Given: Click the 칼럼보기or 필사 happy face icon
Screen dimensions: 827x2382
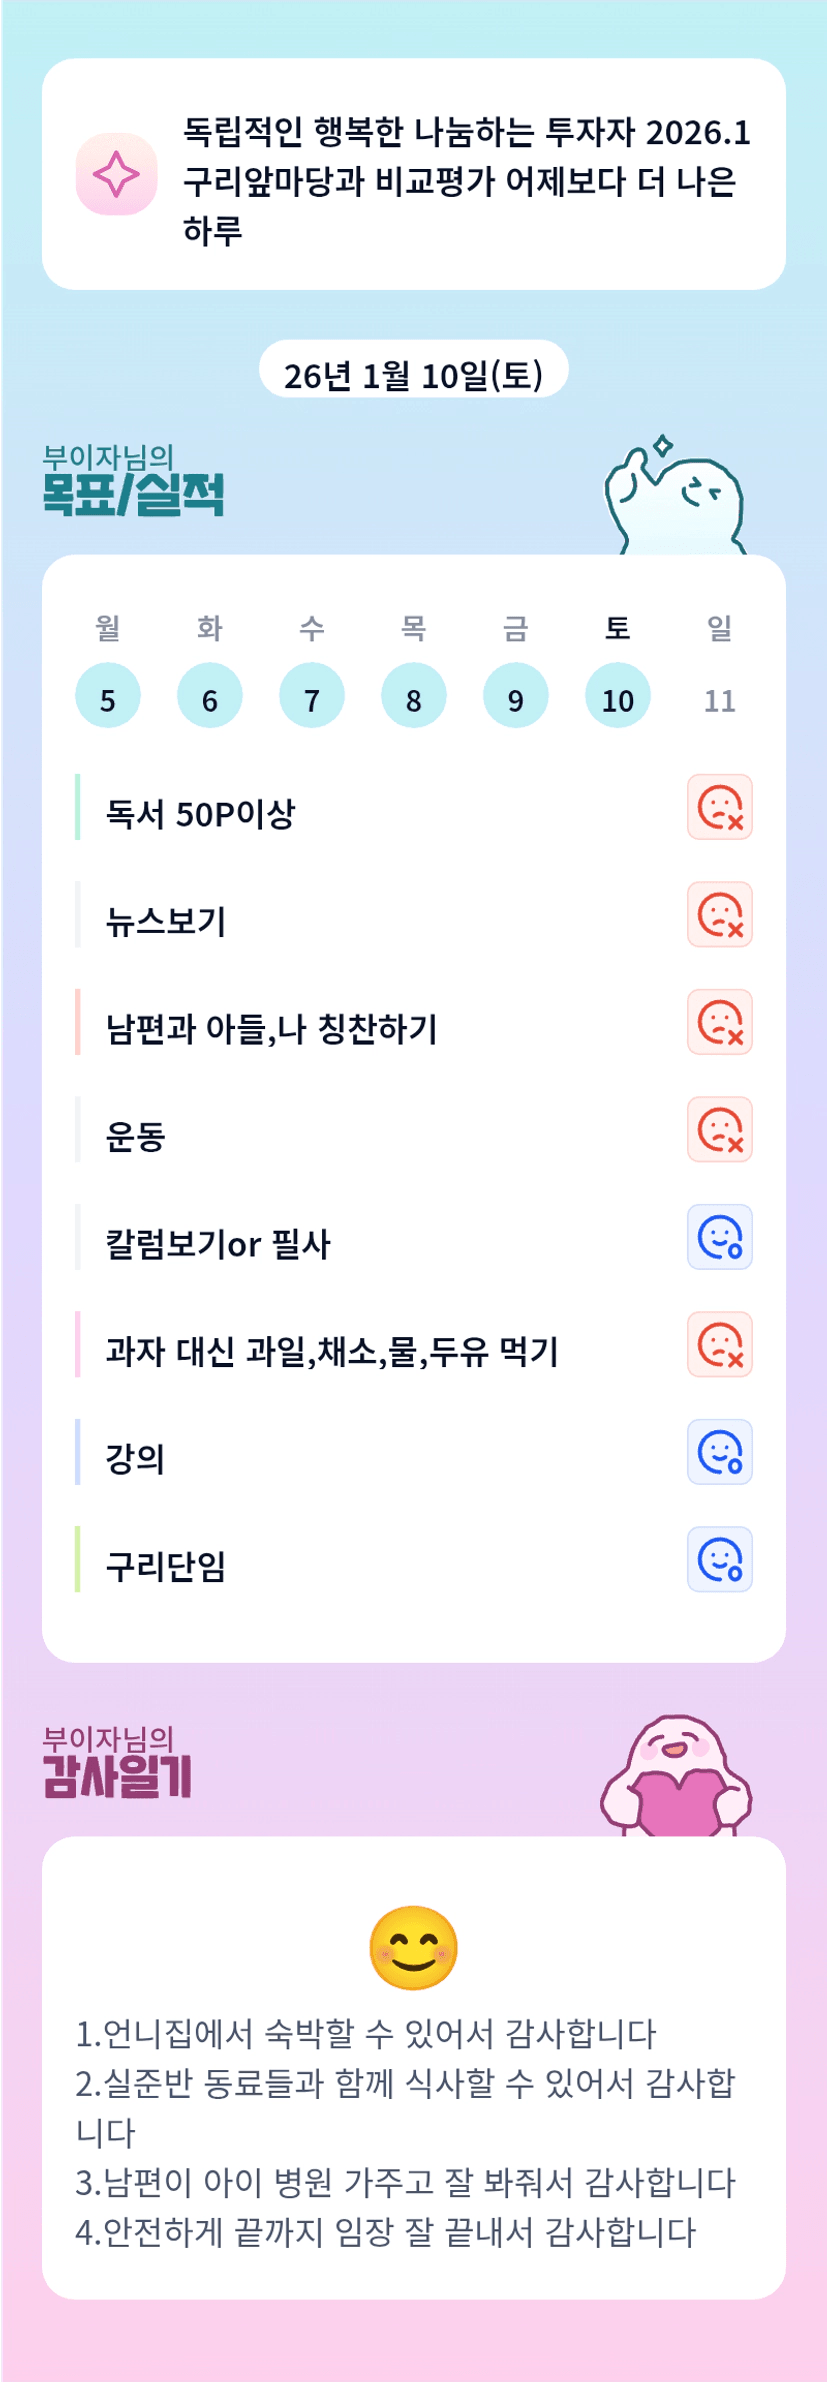Looking at the screenshot, I should (x=719, y=1237).
